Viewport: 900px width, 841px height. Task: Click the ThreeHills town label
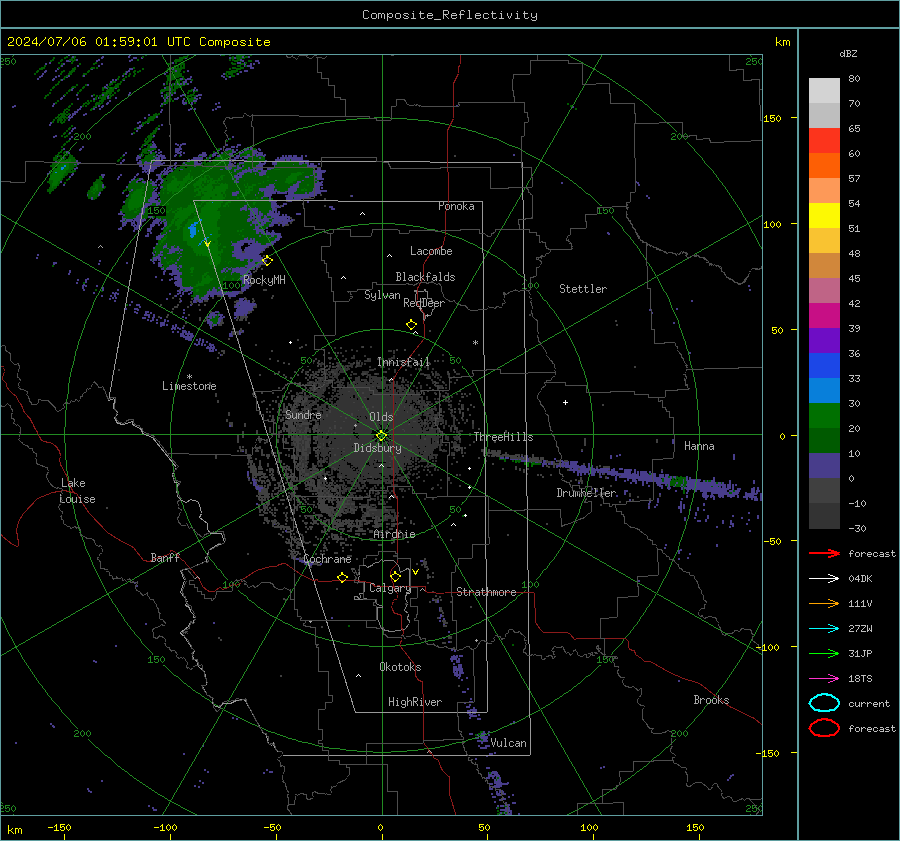click(x=503, y=437)
